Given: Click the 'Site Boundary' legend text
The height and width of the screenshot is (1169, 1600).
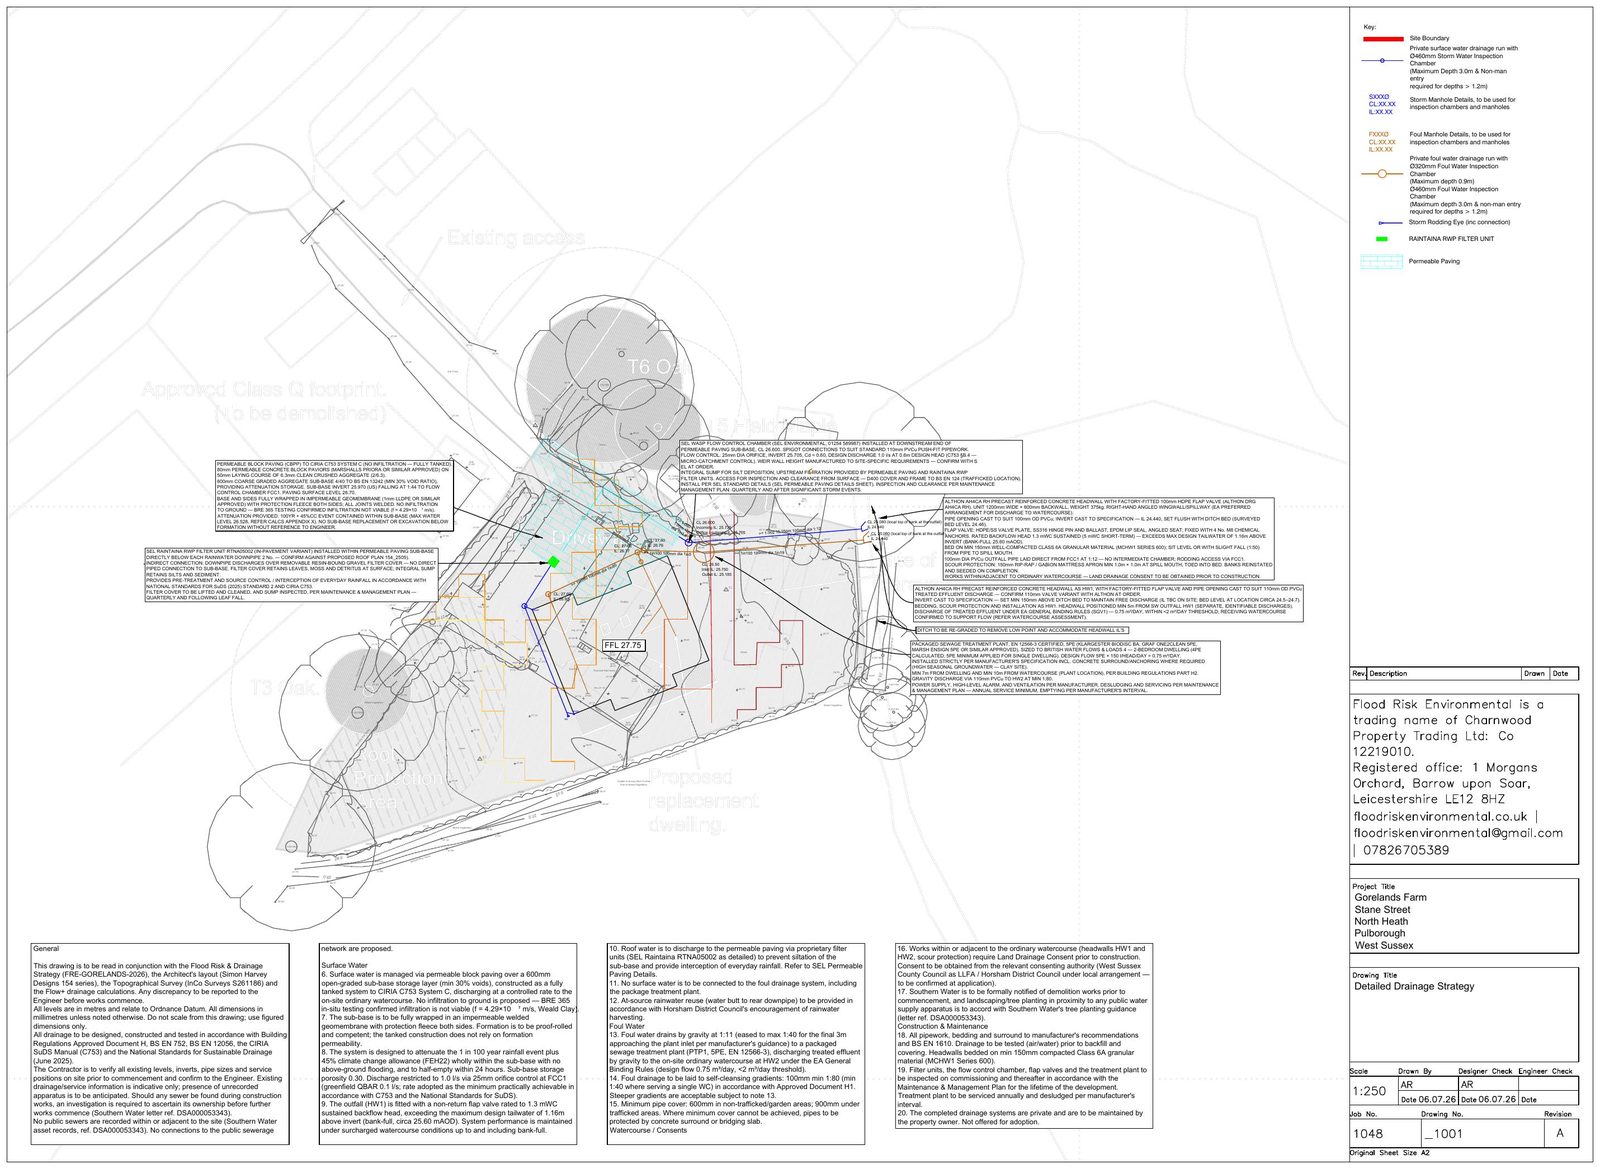Looking at the screenshot, I should (1429, 38).
